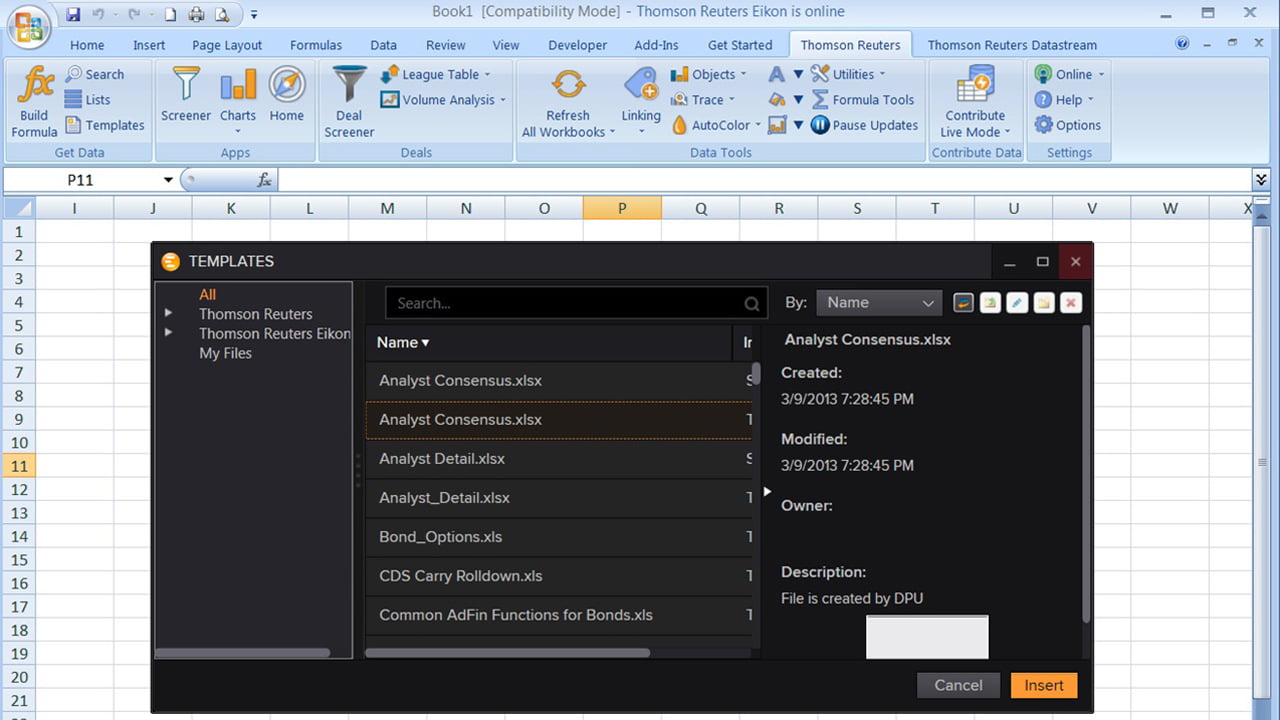Switch to the Formulas tab
The image size is (1280, 720).
tap(316, 45)
